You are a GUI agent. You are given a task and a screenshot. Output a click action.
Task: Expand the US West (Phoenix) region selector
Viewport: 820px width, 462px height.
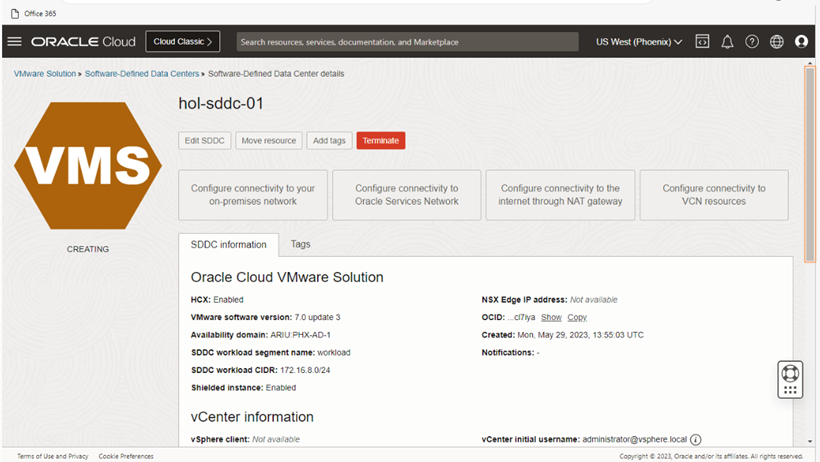point(639,42)
